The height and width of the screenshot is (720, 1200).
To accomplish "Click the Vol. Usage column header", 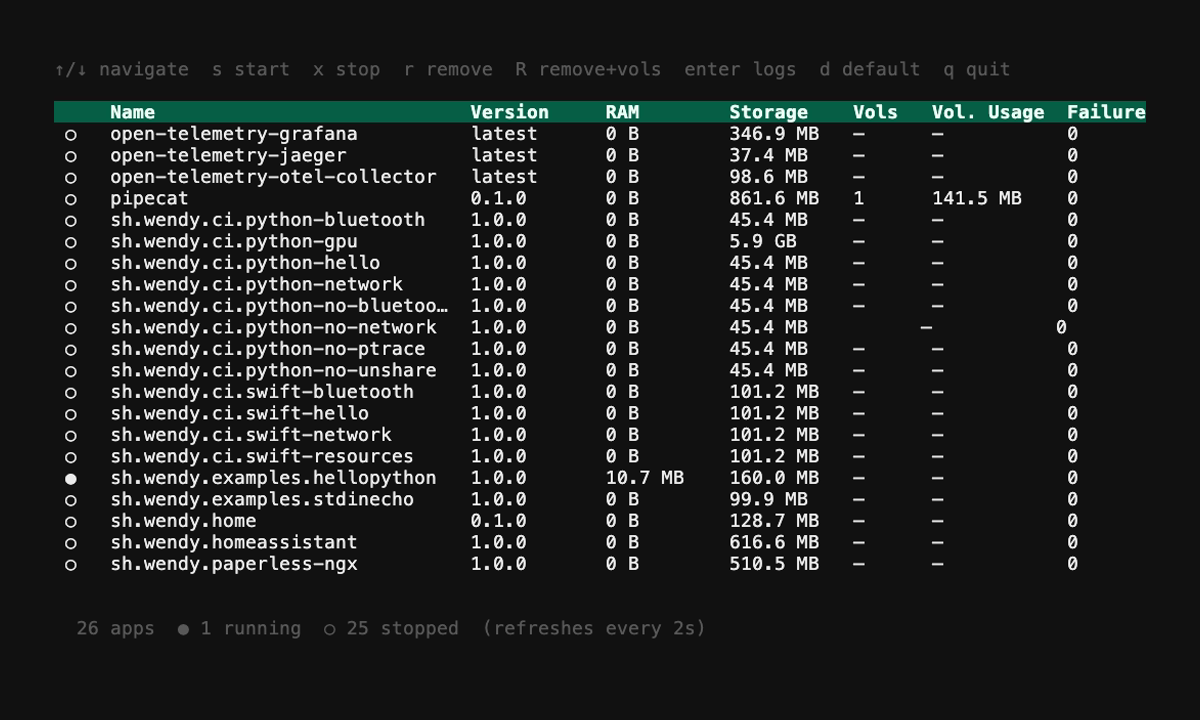I will click(x=988, y=112).
